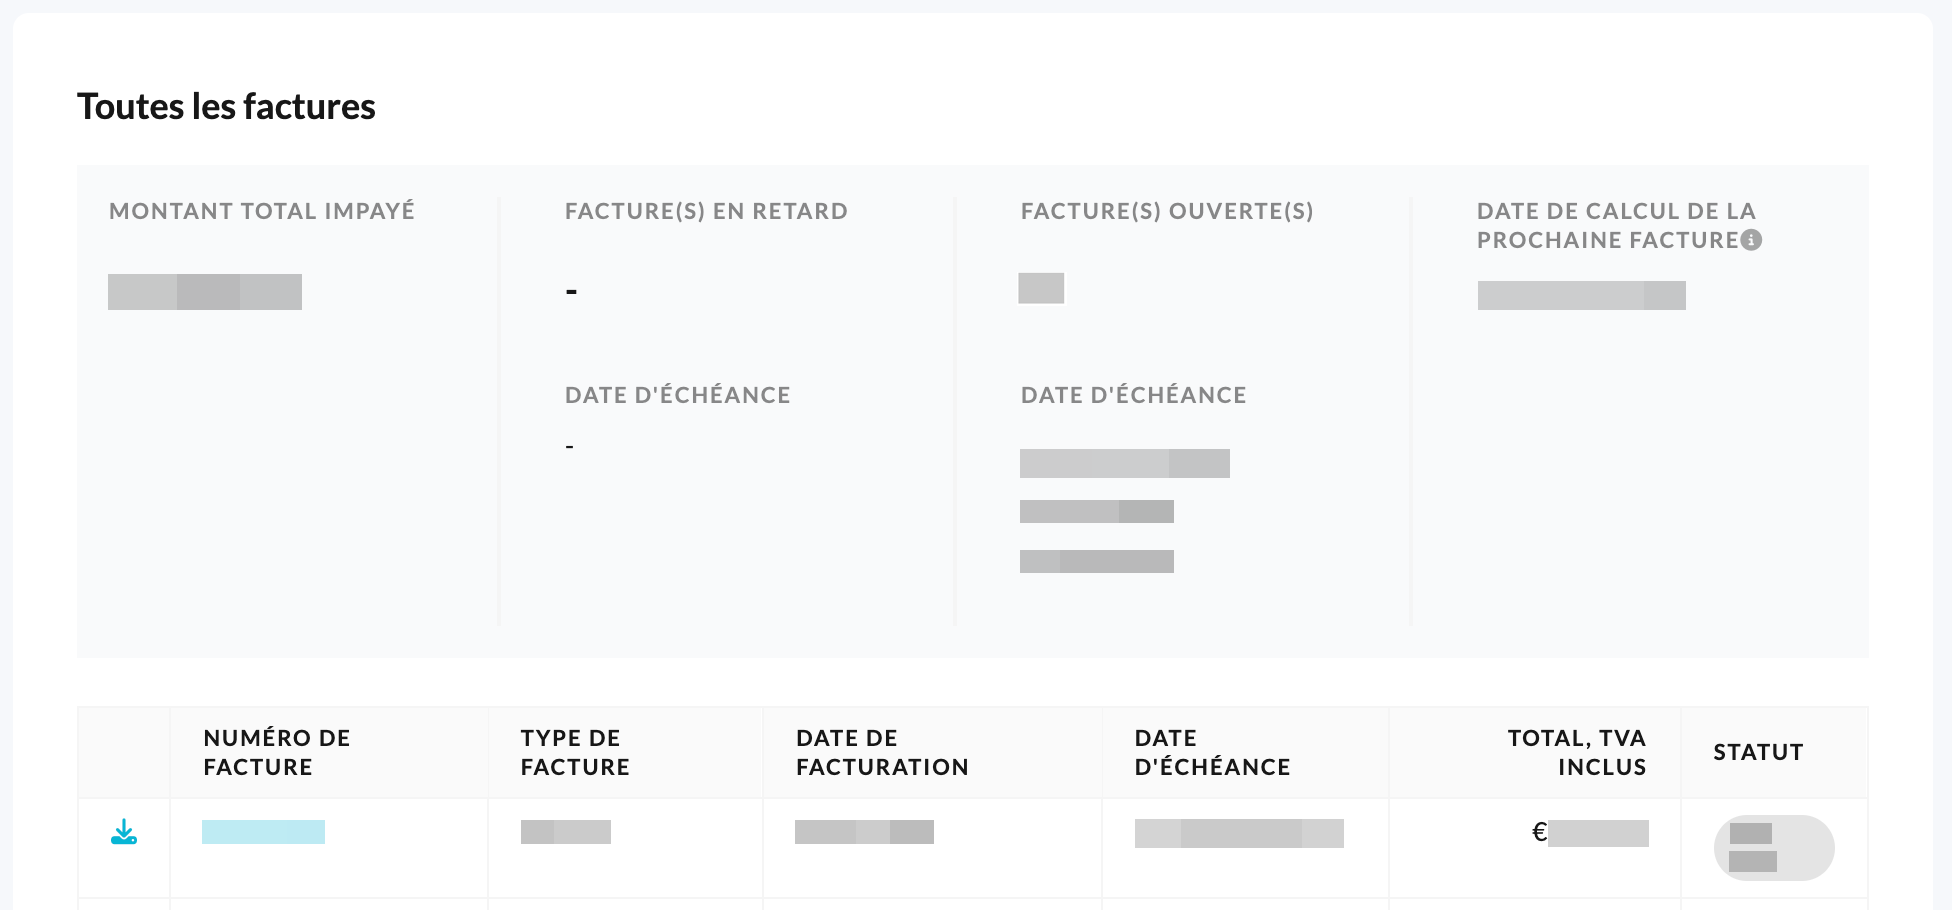Click the Facture(s) en retard label
This screenshot has width=1952, height=910.
click(x=706, y=211)
